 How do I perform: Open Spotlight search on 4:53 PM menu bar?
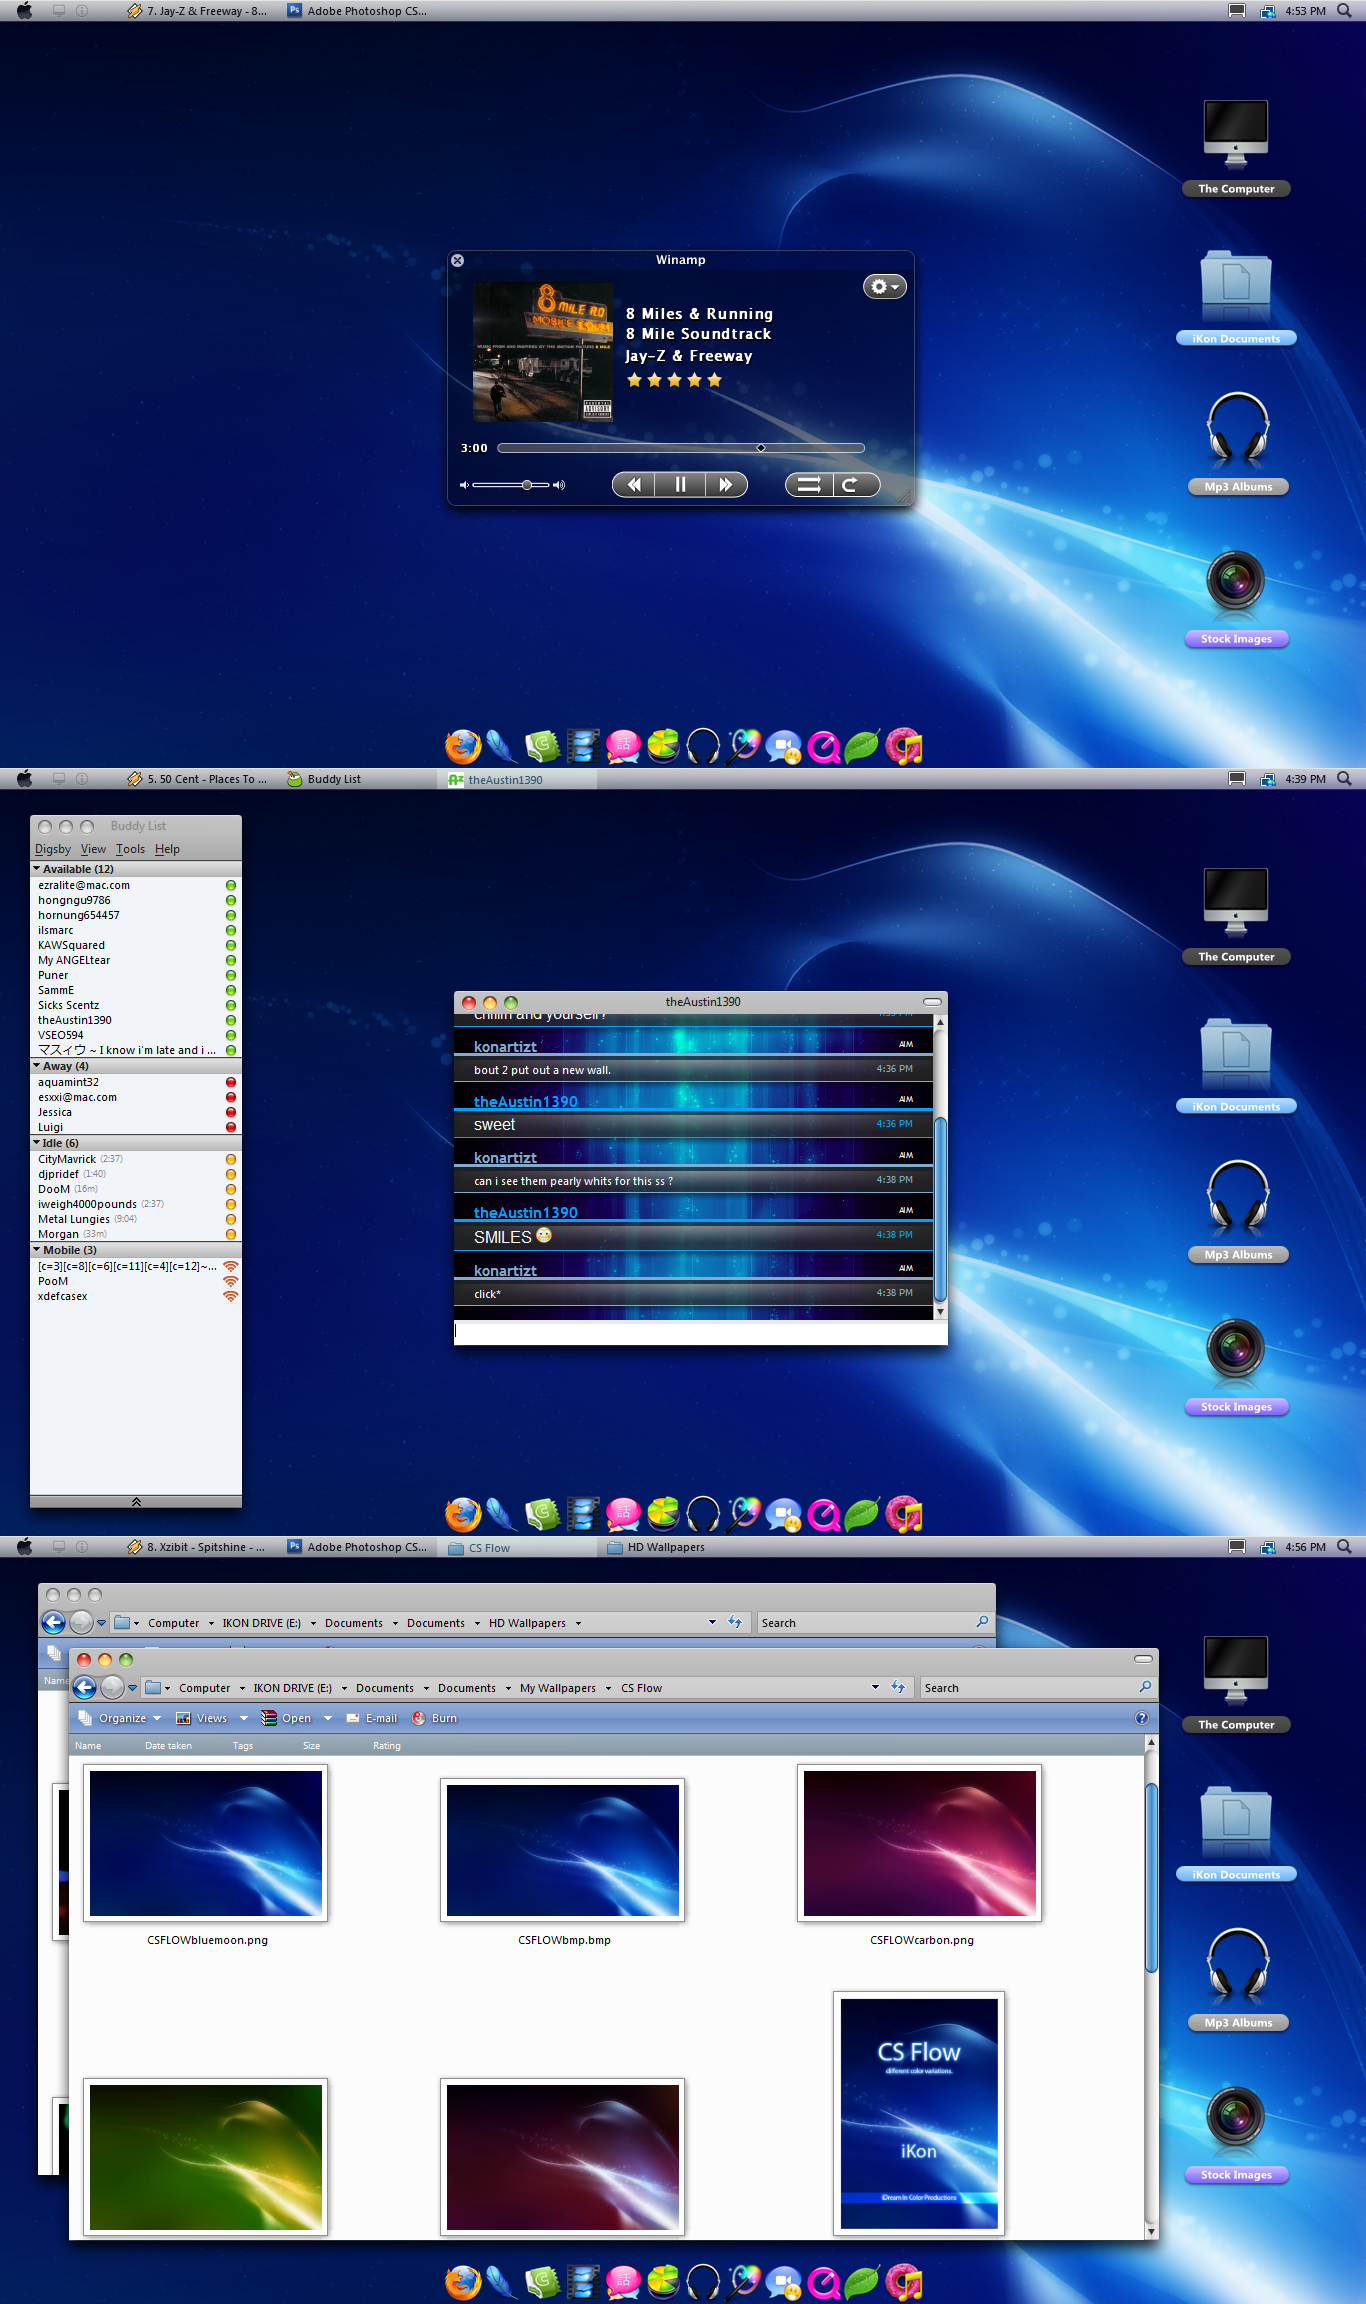[x=1344, y=11]
